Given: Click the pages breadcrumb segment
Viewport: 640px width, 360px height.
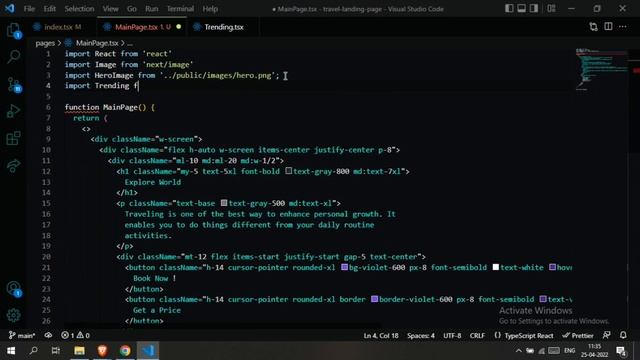Looking at the screenshot, I should tap(45, 43).
